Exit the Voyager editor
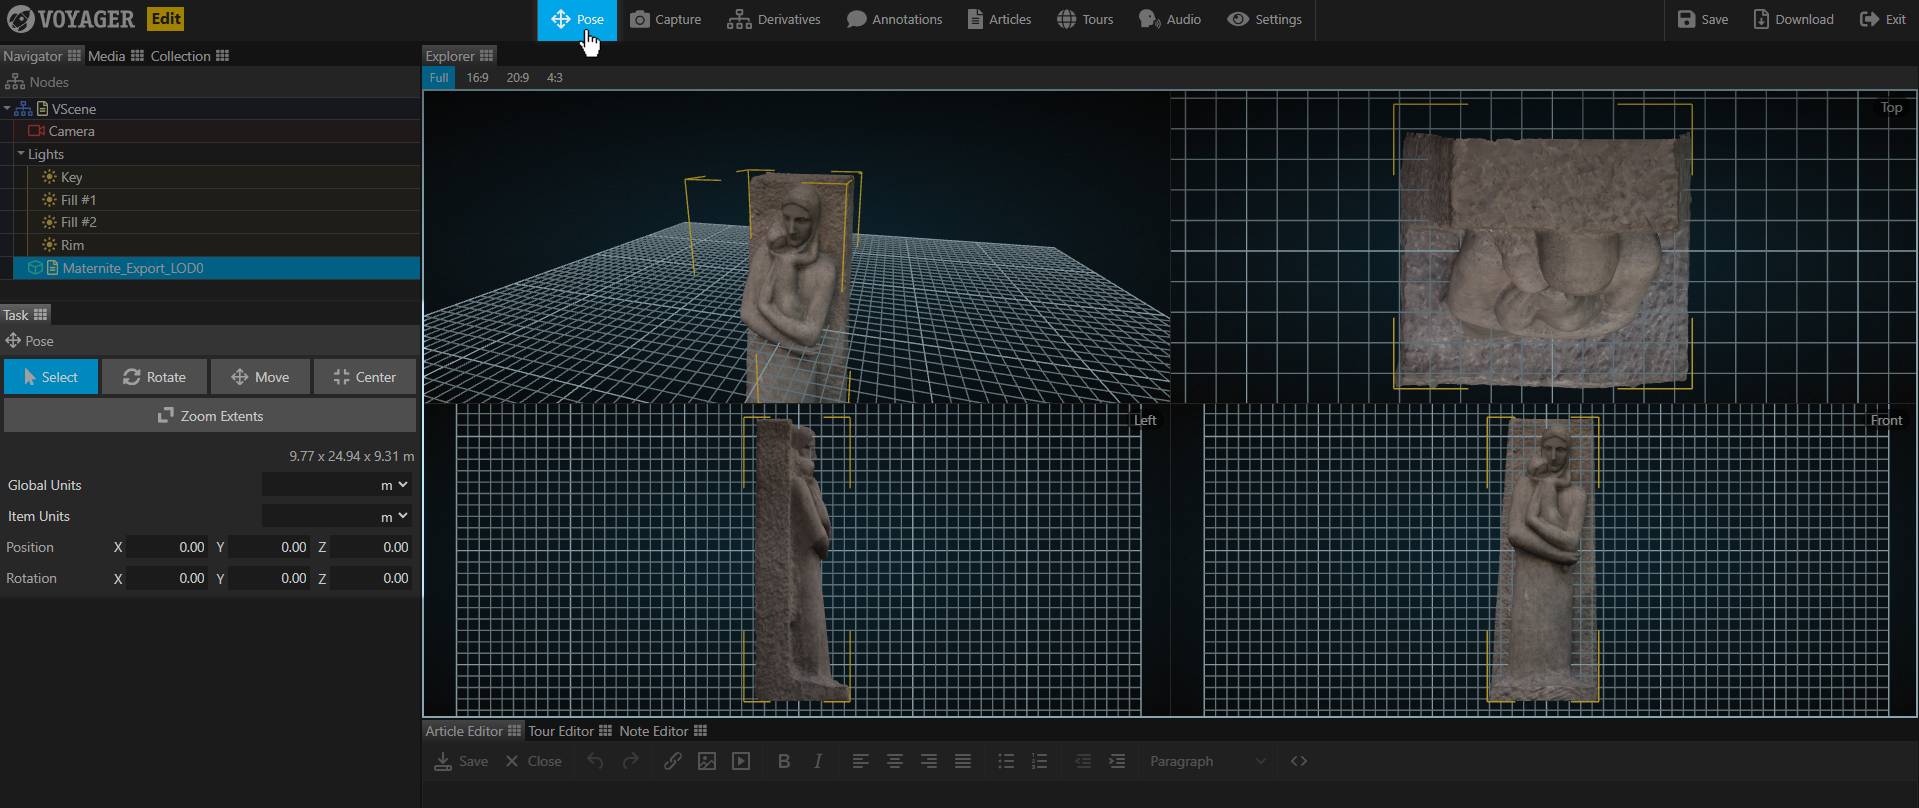The width and height of the screenshot is (1919, 808). coord(1882,19)
